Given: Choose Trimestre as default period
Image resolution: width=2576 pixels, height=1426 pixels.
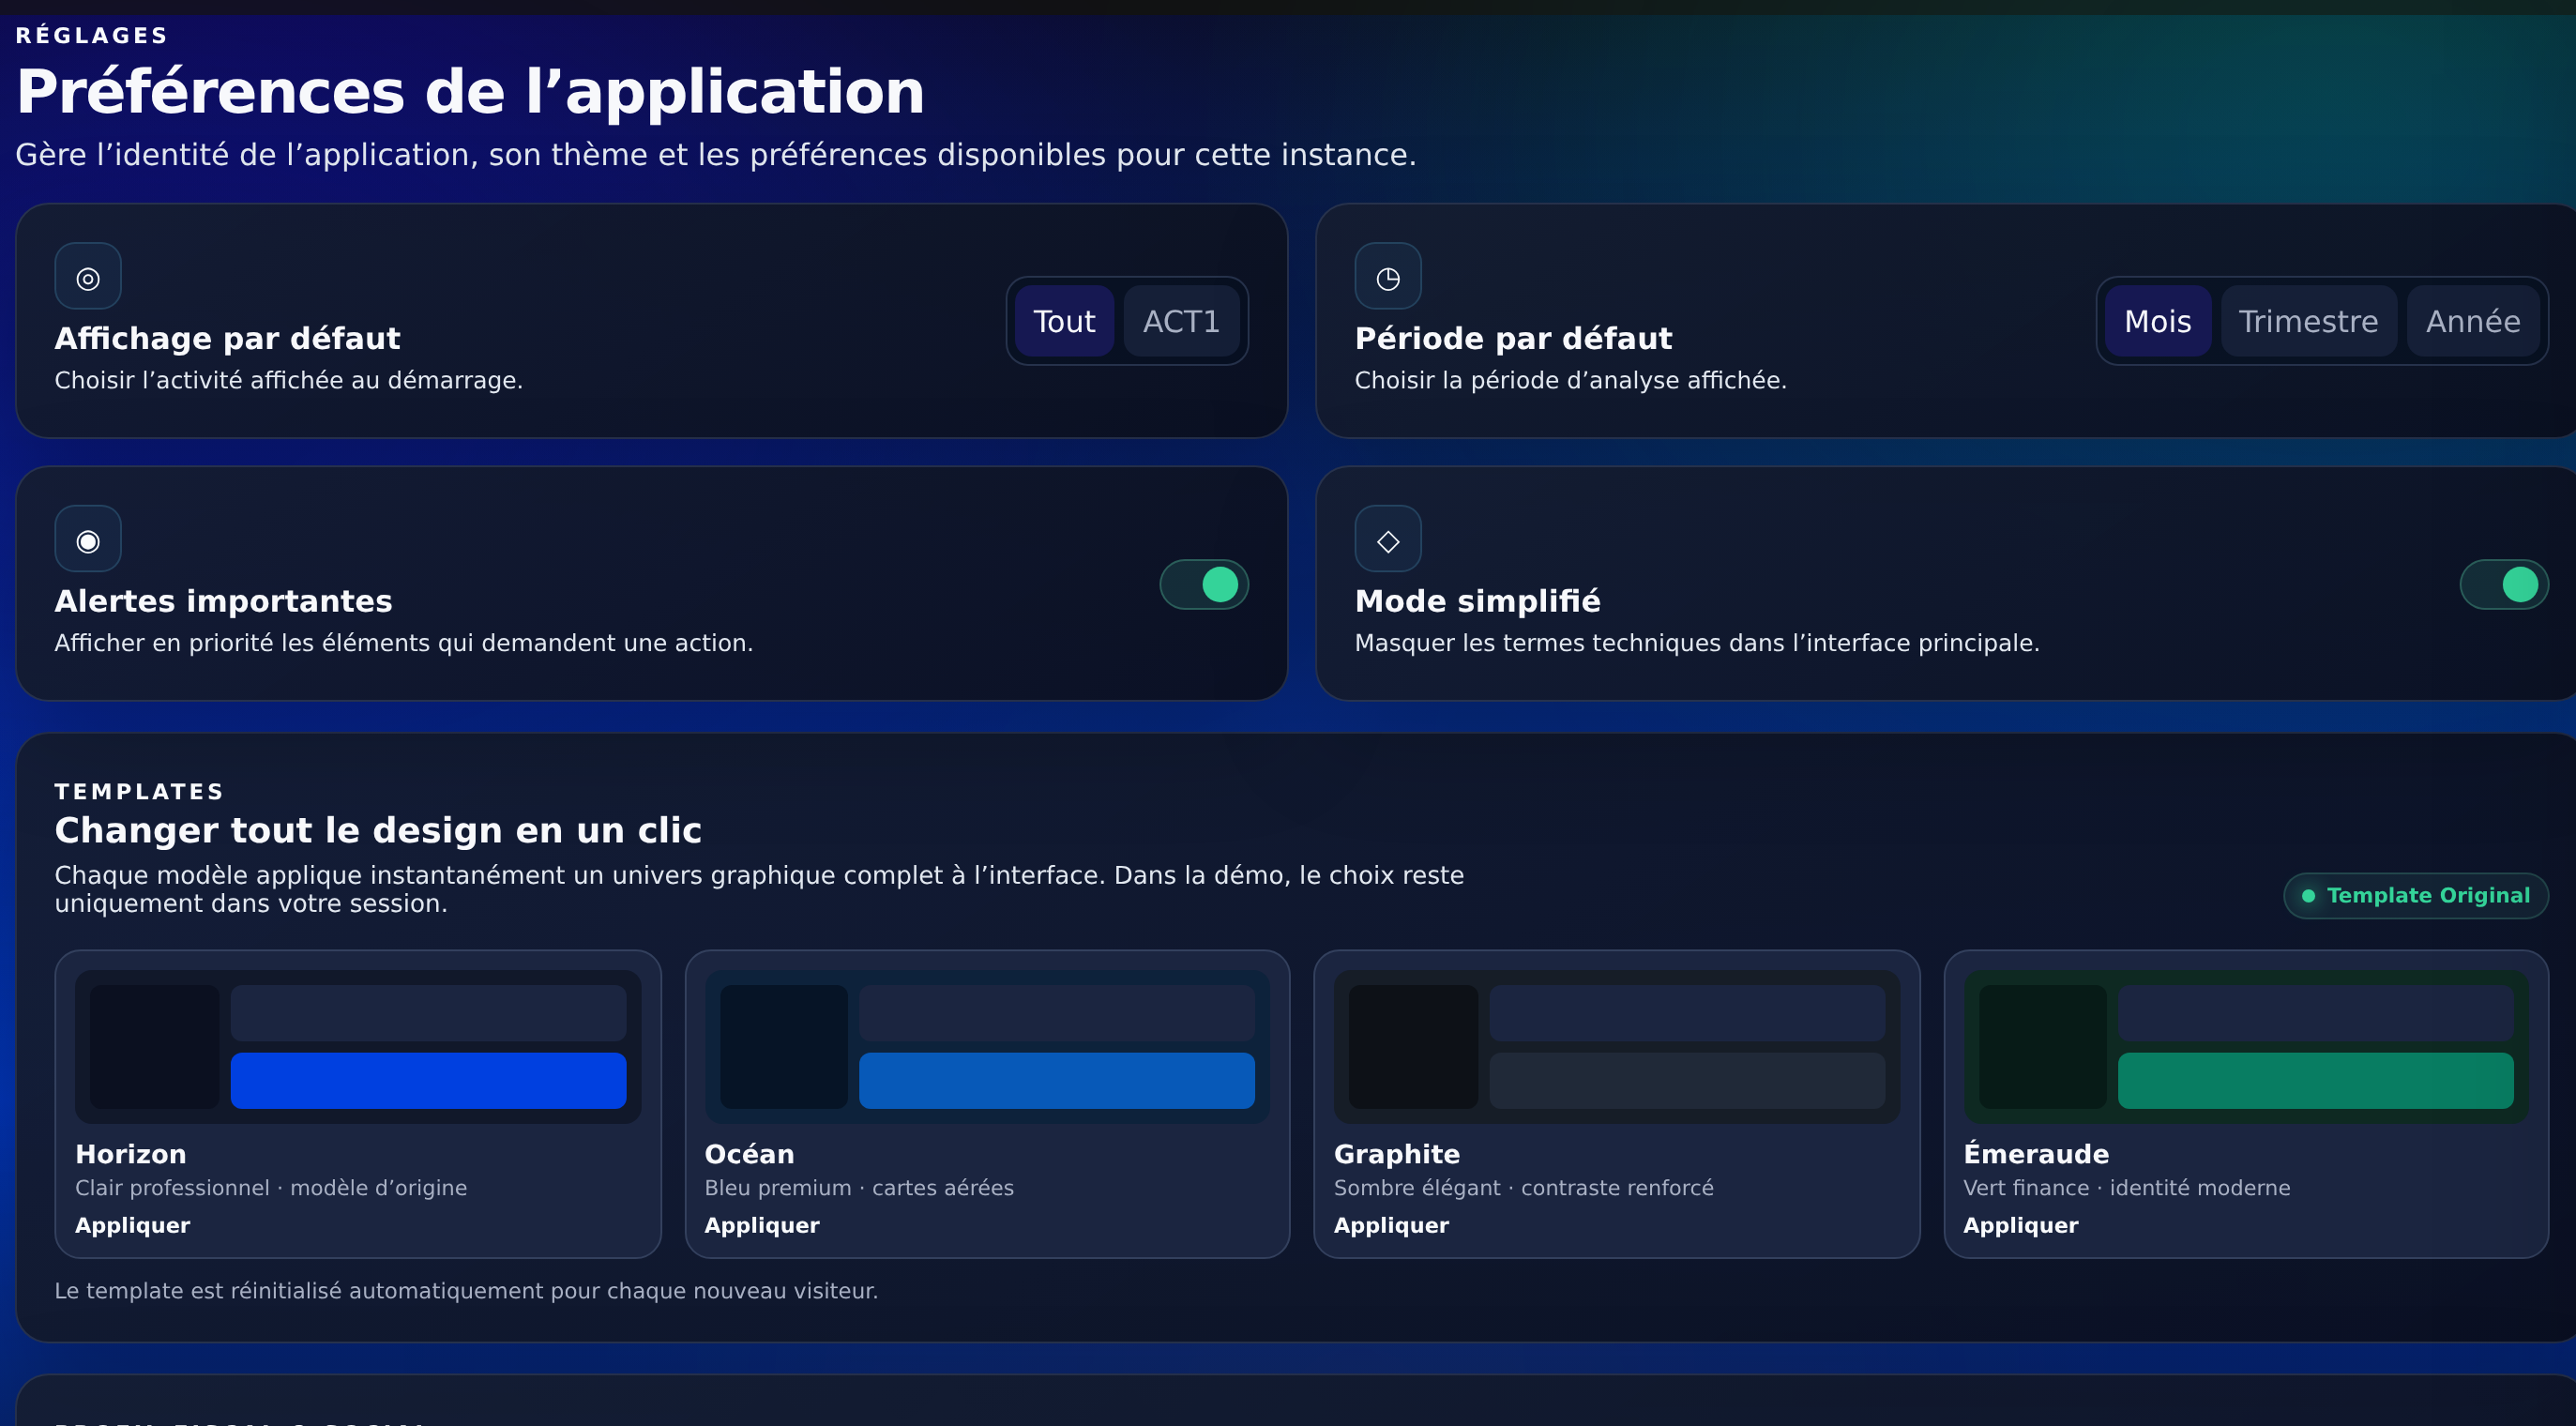Looking at the screenshot, I should (x=2308, y=321).
